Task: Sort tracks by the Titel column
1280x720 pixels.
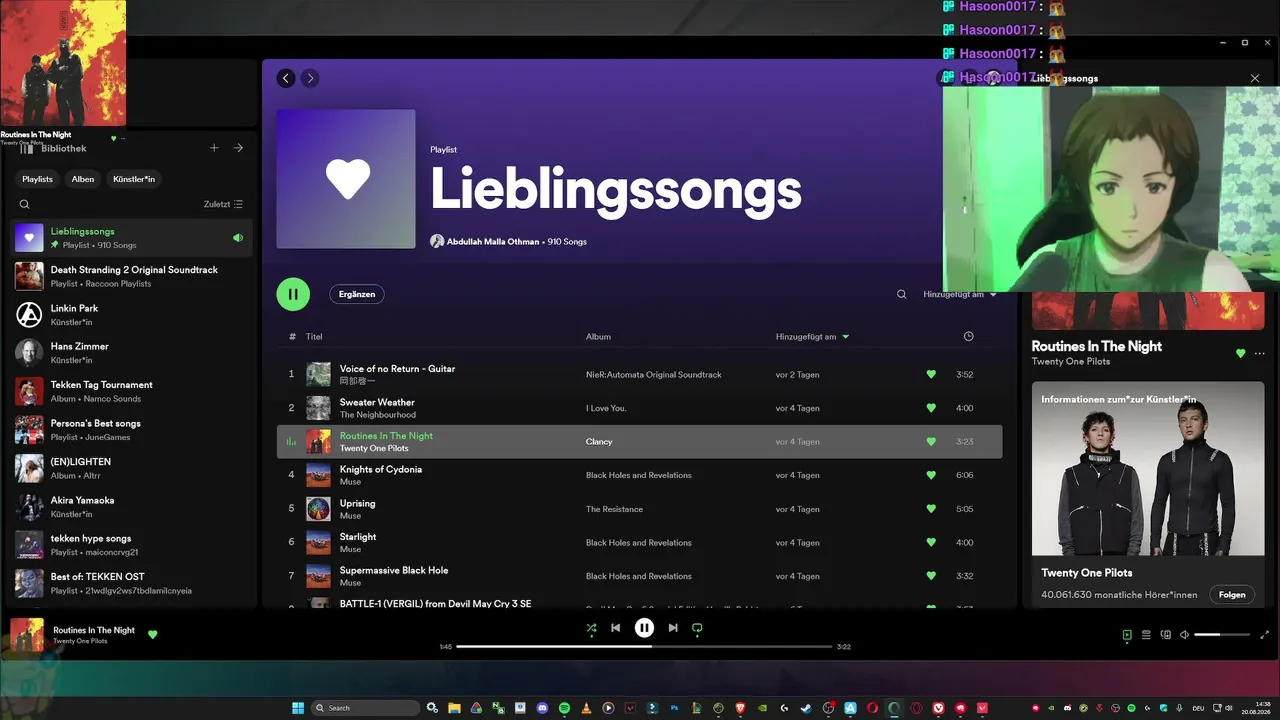Action: pos(314,337)
